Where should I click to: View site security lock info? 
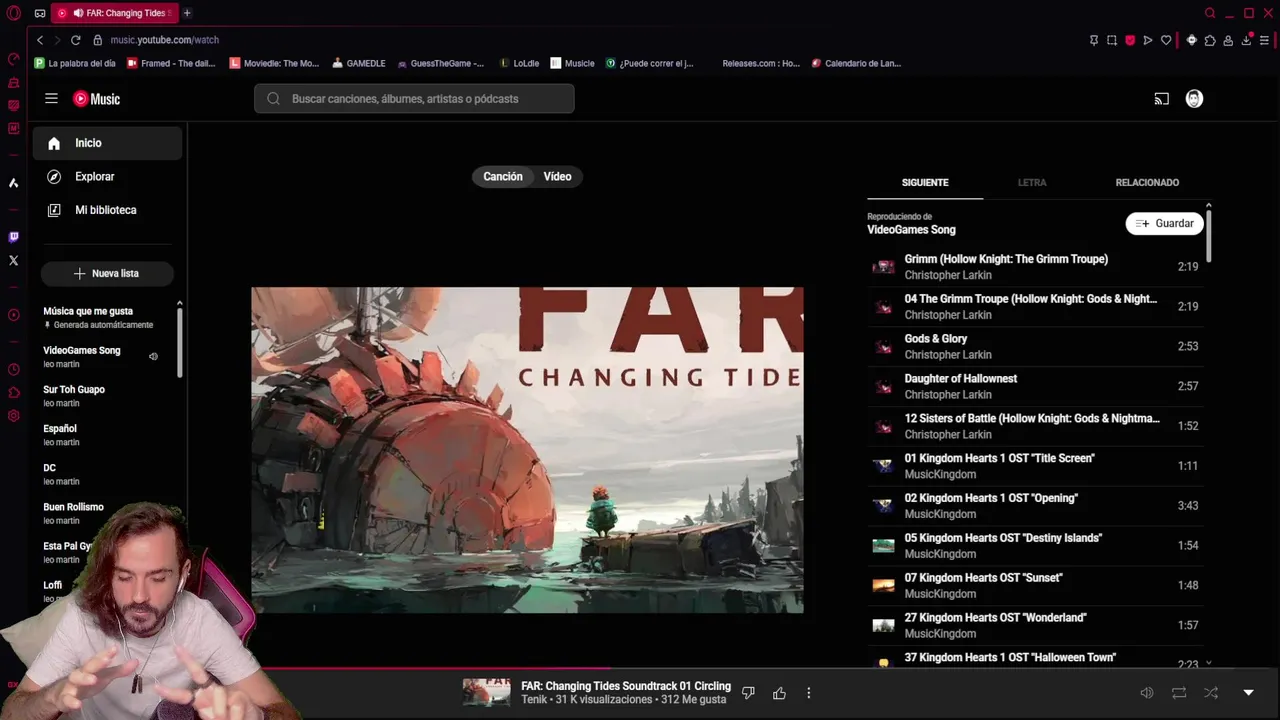click(x=98, y=40)
